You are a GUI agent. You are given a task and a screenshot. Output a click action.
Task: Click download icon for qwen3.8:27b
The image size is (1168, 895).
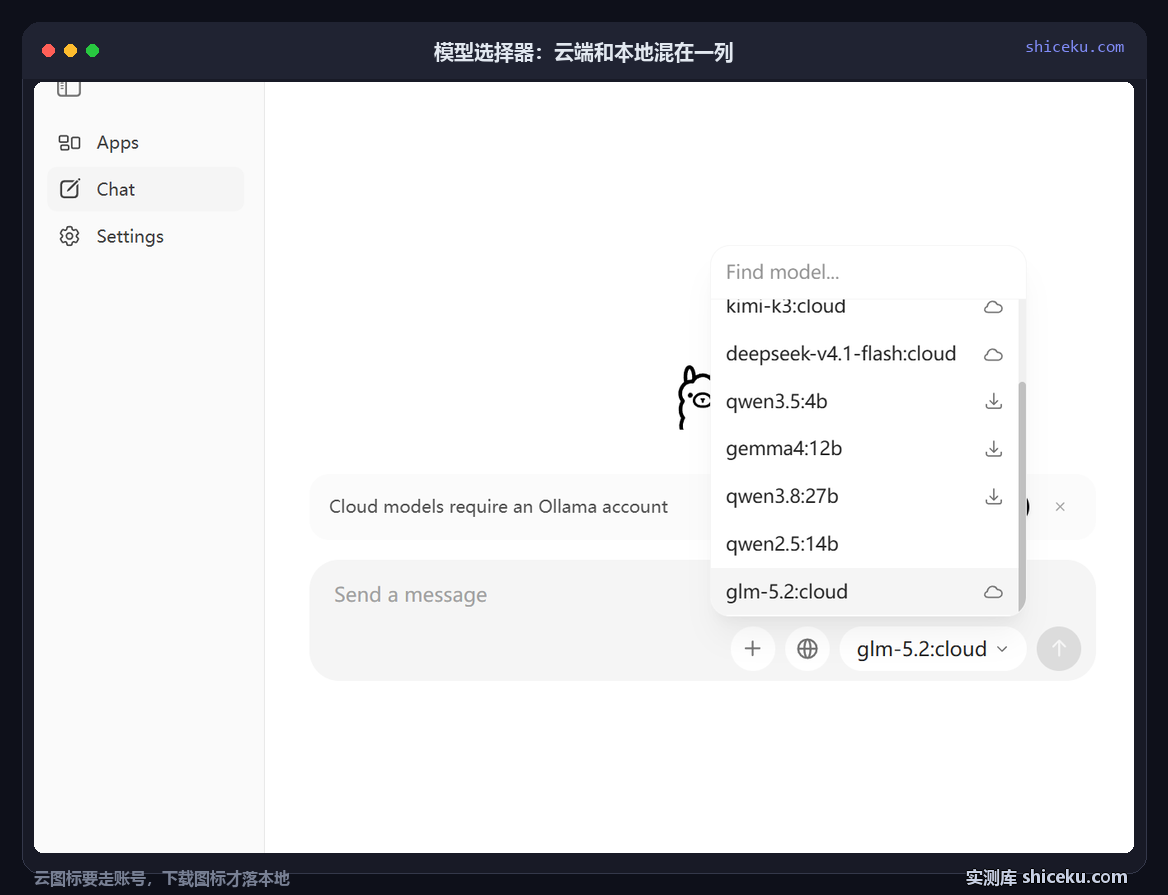(994, 496)
